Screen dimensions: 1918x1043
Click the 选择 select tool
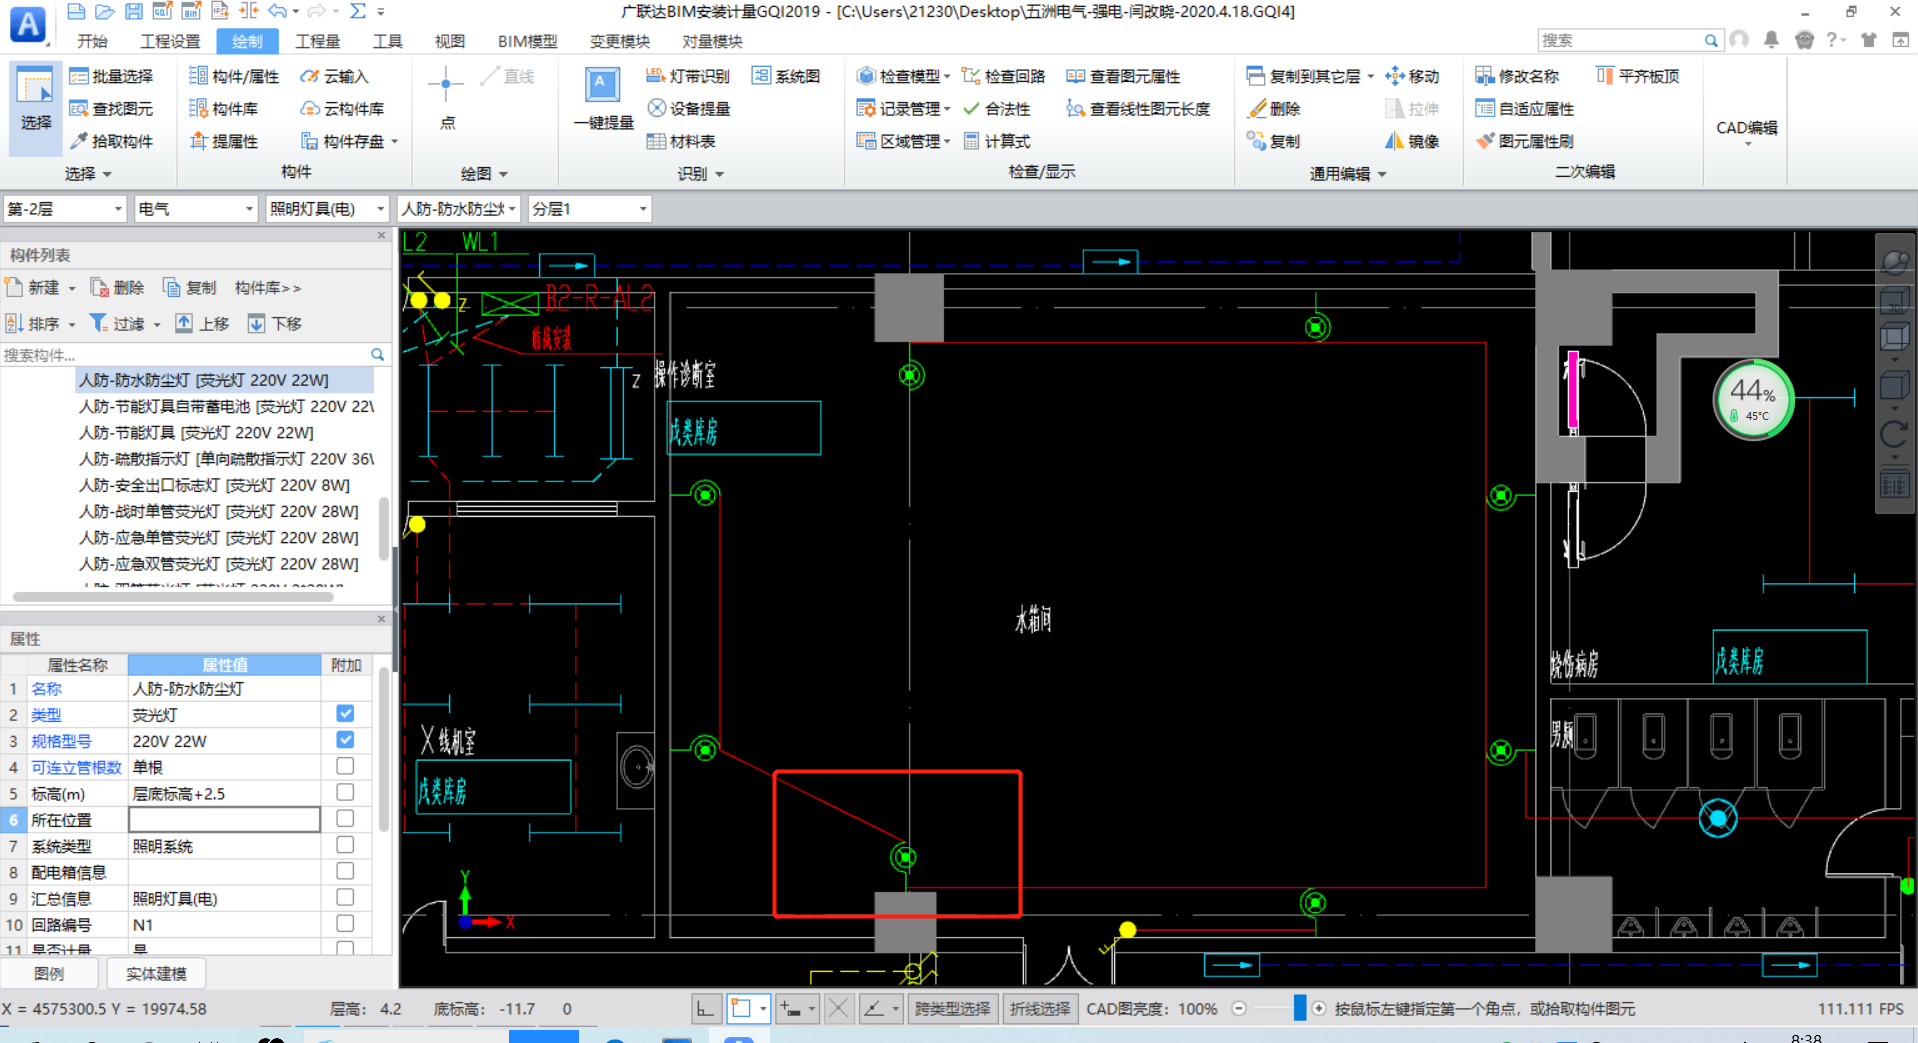[36, 108]
